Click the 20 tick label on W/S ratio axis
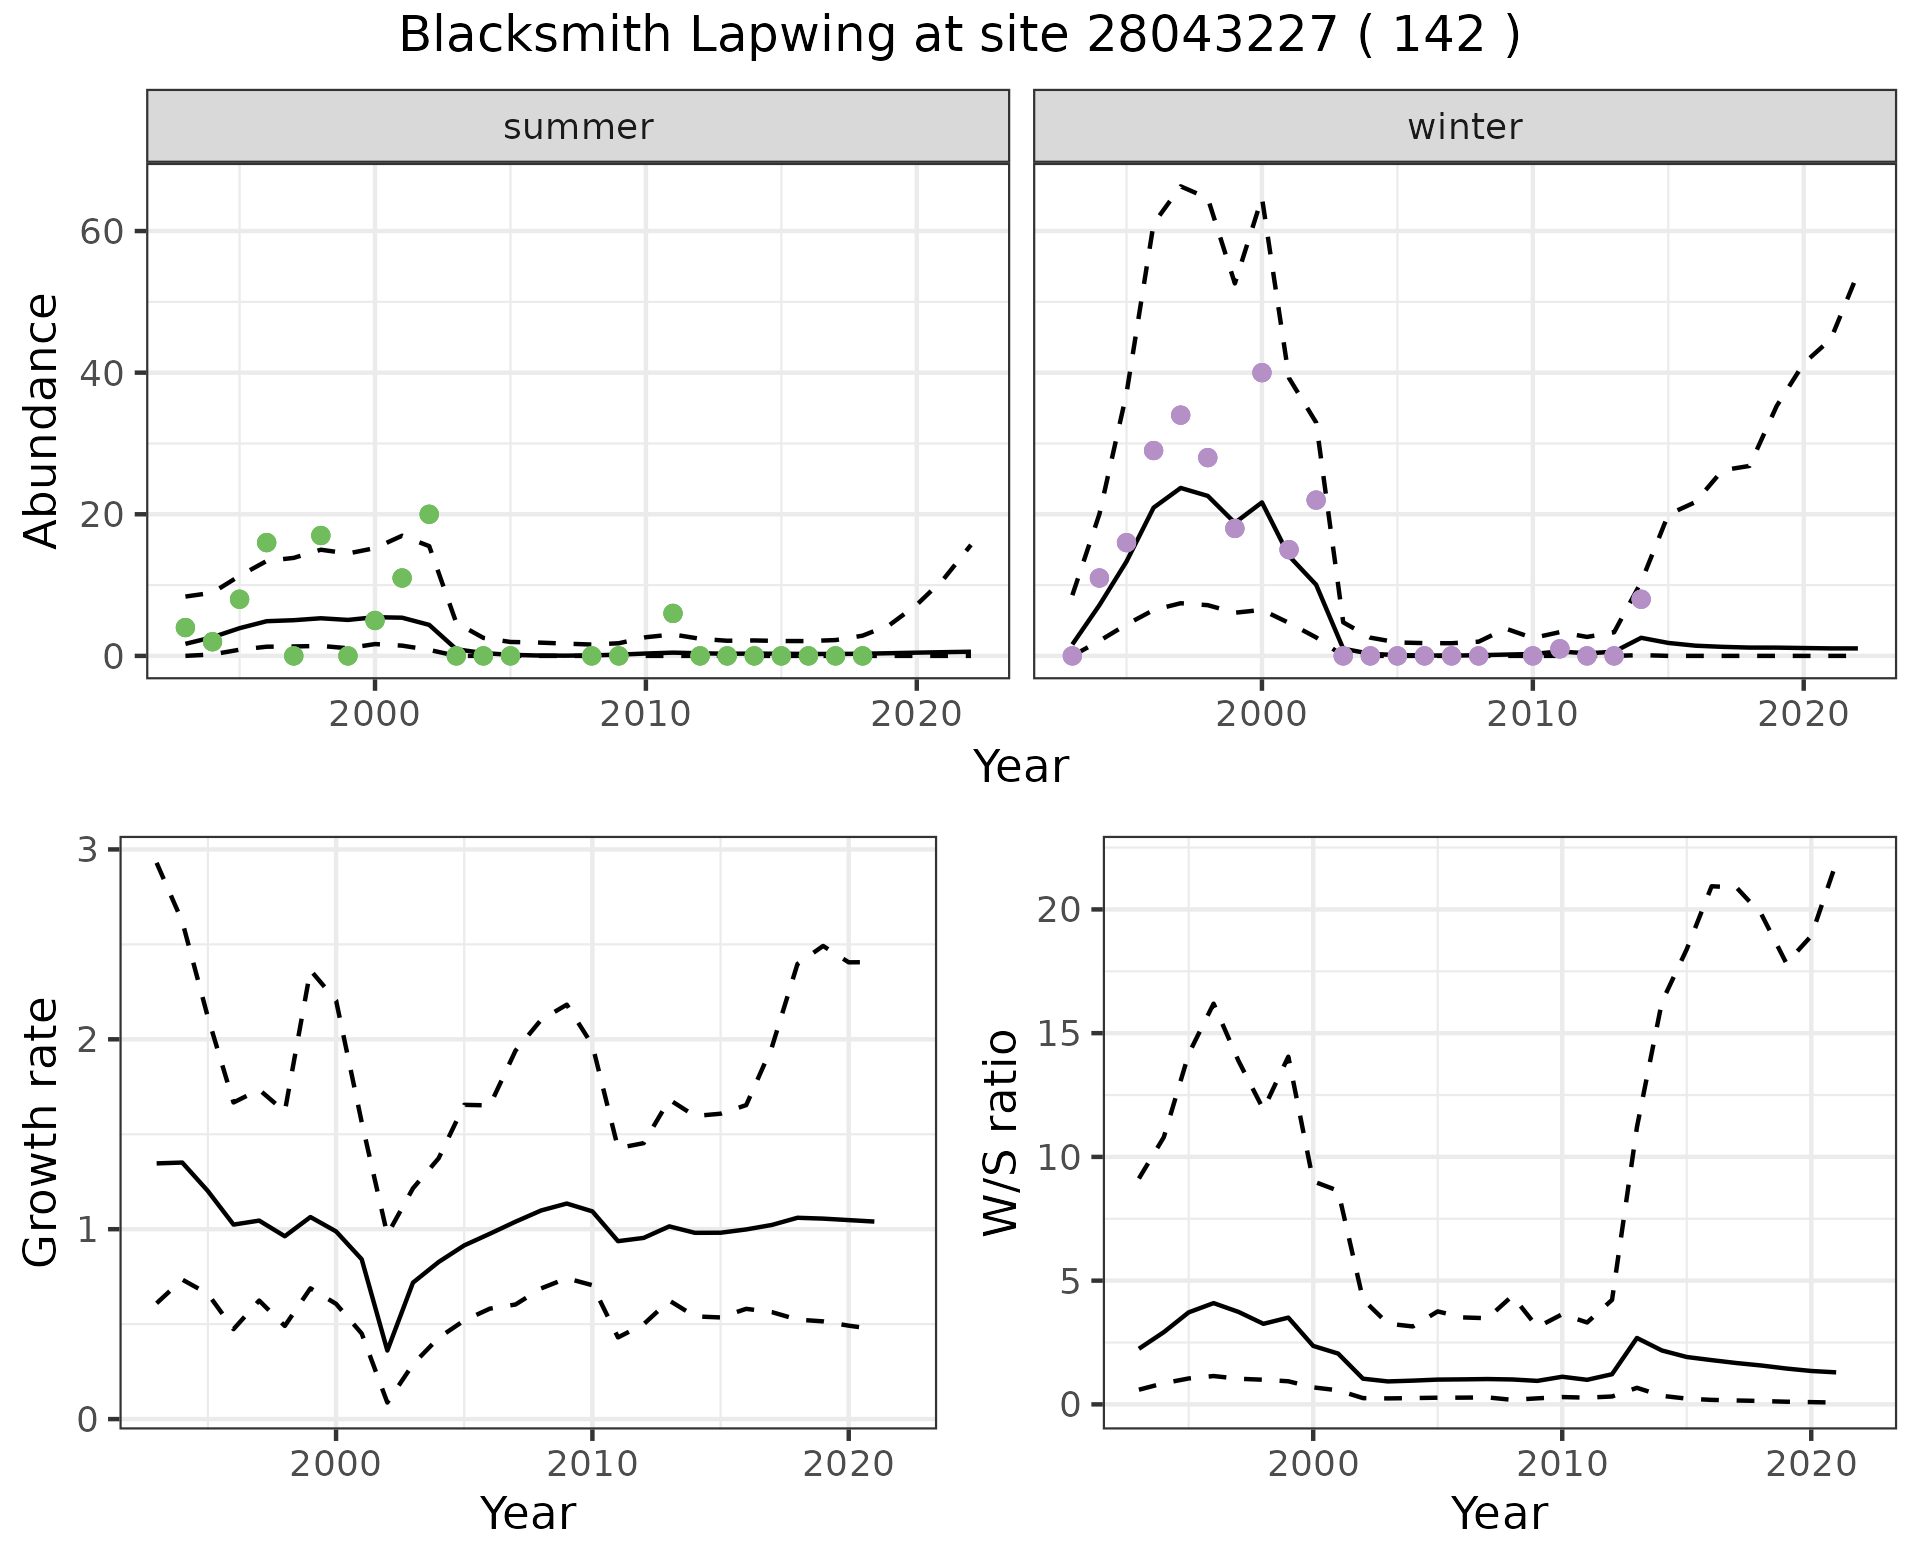 (1058, 909)
